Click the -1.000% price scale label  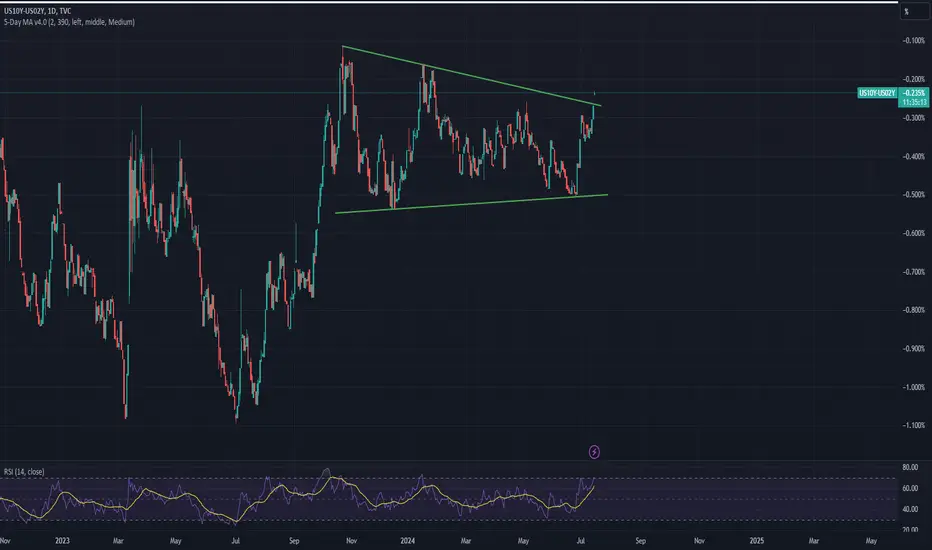click(x=914, y=387)
